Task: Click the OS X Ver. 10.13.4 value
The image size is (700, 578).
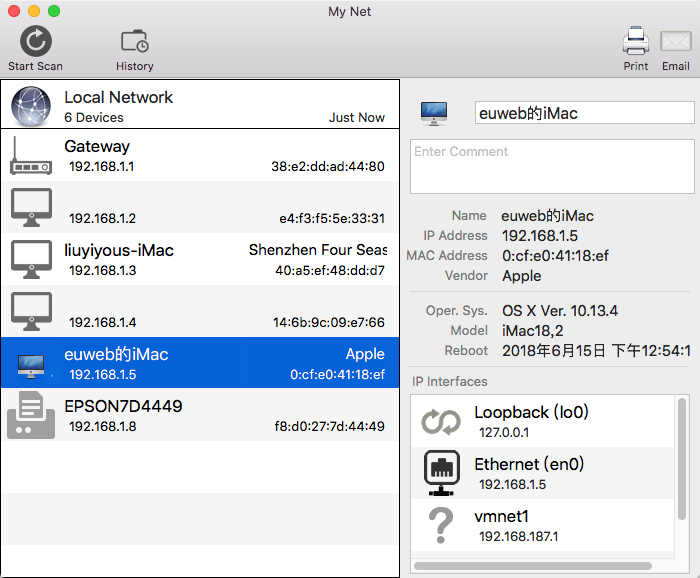Action: point(560,311)
